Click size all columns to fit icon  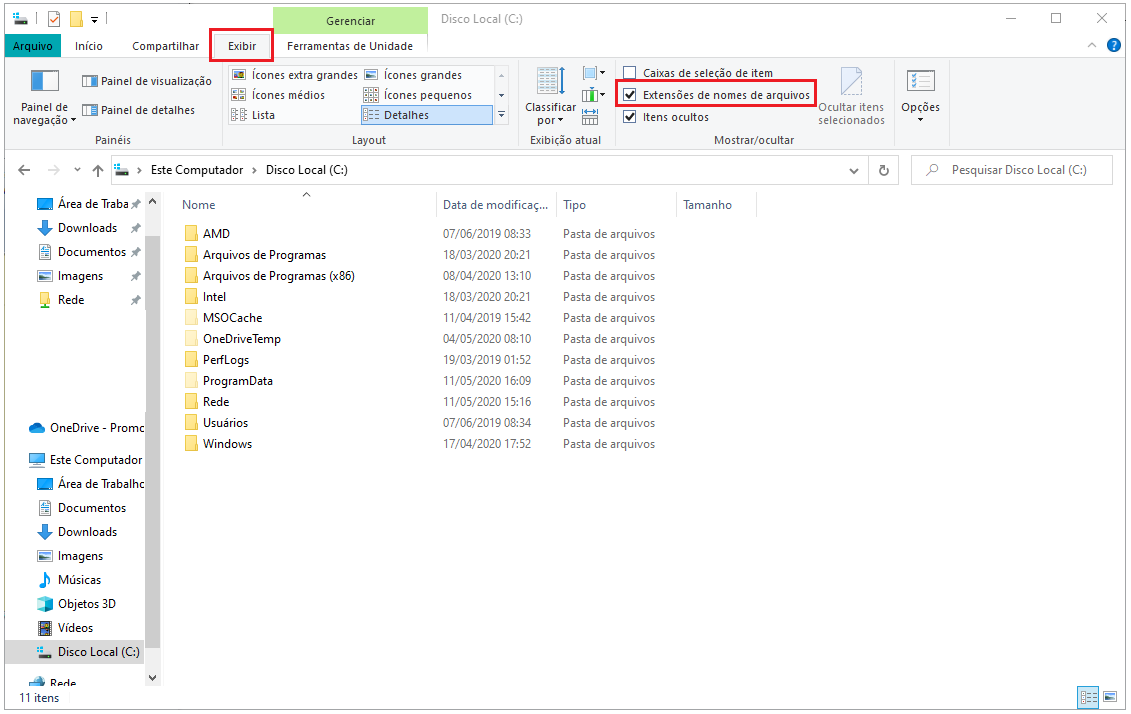point(590,116)
